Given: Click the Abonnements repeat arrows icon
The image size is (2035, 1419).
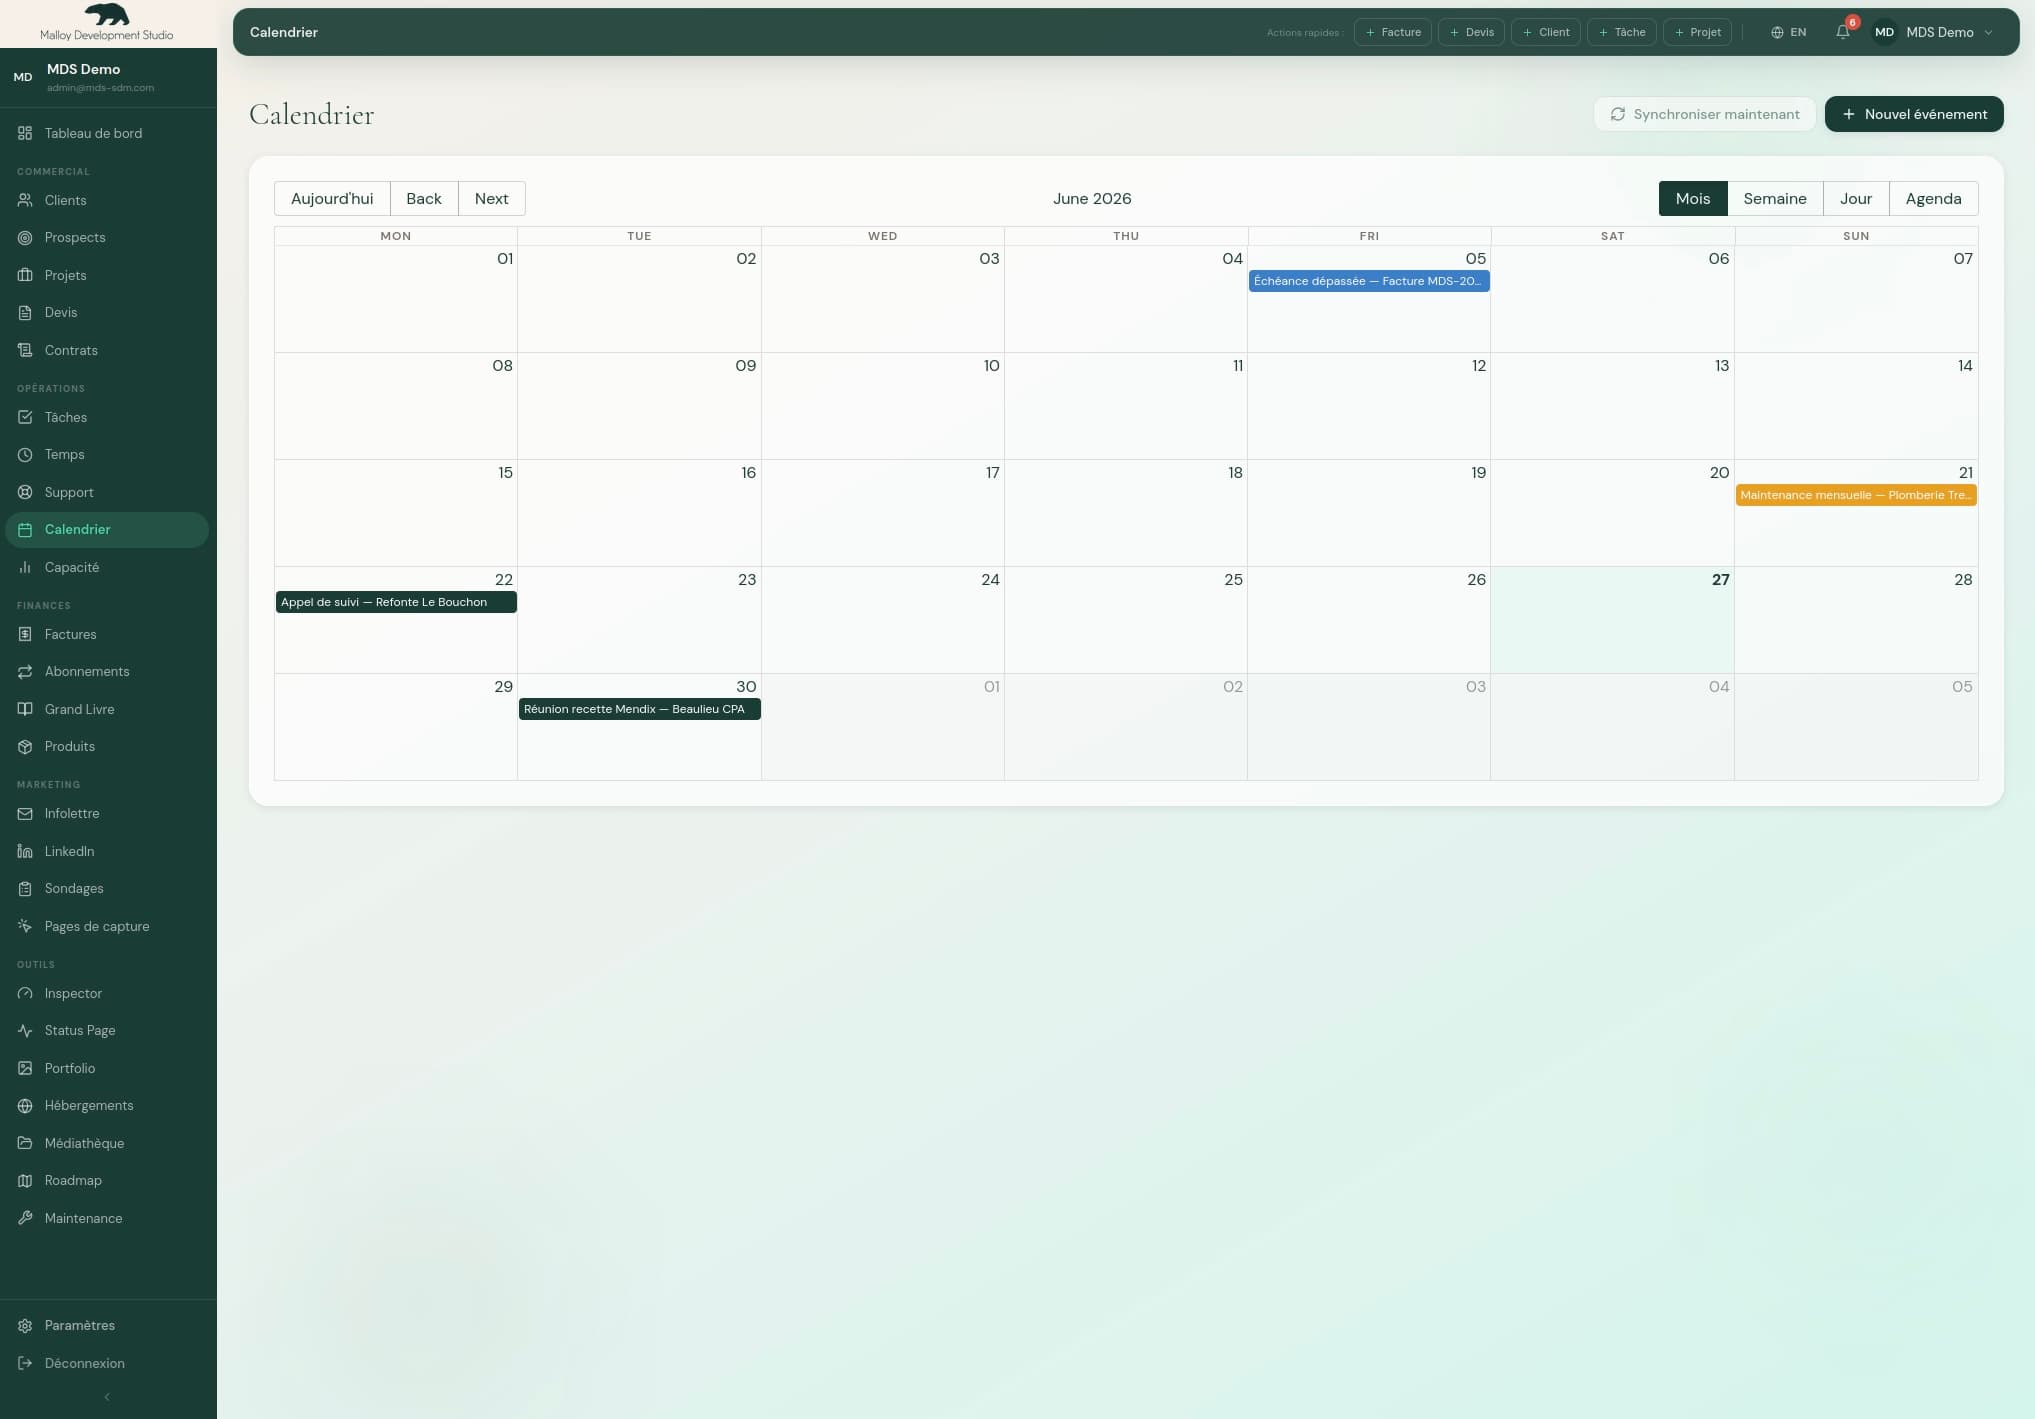Looking at the screenshot, I should click(x=25, y=671).
